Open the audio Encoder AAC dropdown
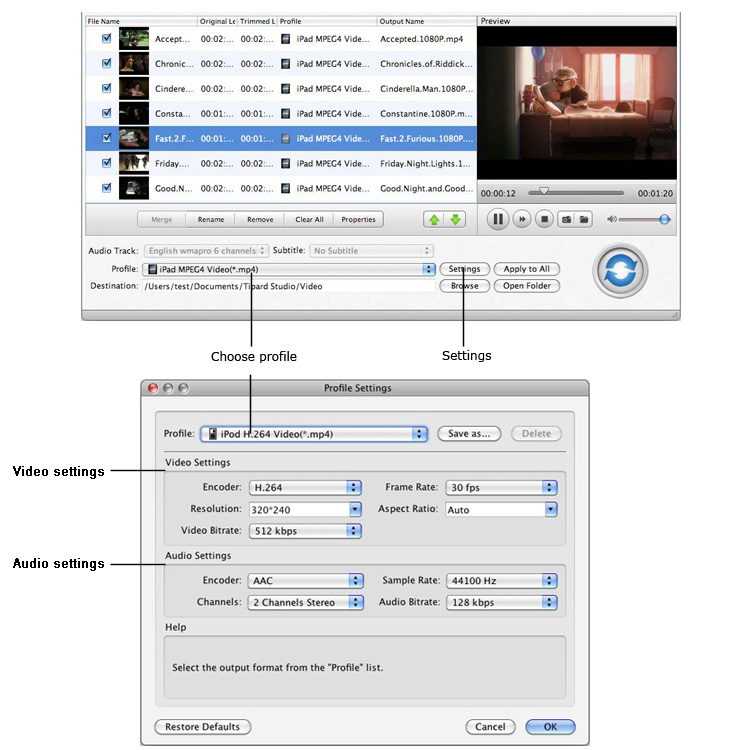The image size is (750, 750). click(306, 581)
